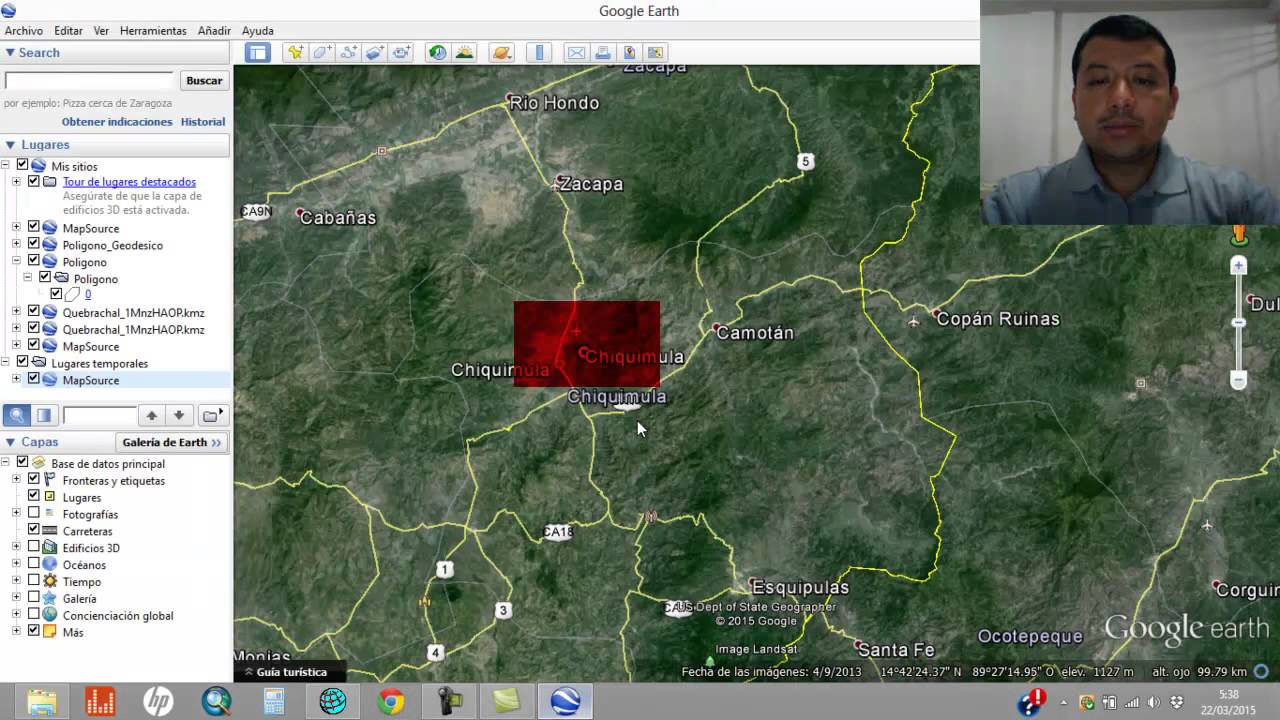Click the panel view icon beside the magnifier
Image resolution: width=1280 pixels, height=720 pixels.
[x=44, y=415]
